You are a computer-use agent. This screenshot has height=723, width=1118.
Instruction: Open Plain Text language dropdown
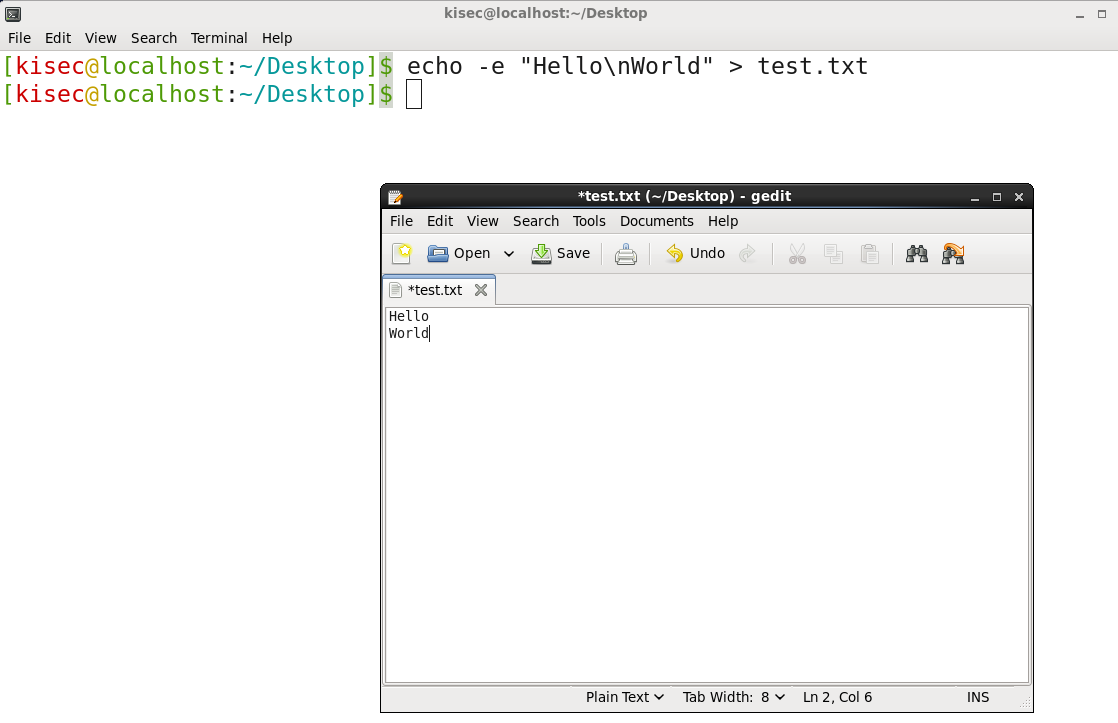625,697
